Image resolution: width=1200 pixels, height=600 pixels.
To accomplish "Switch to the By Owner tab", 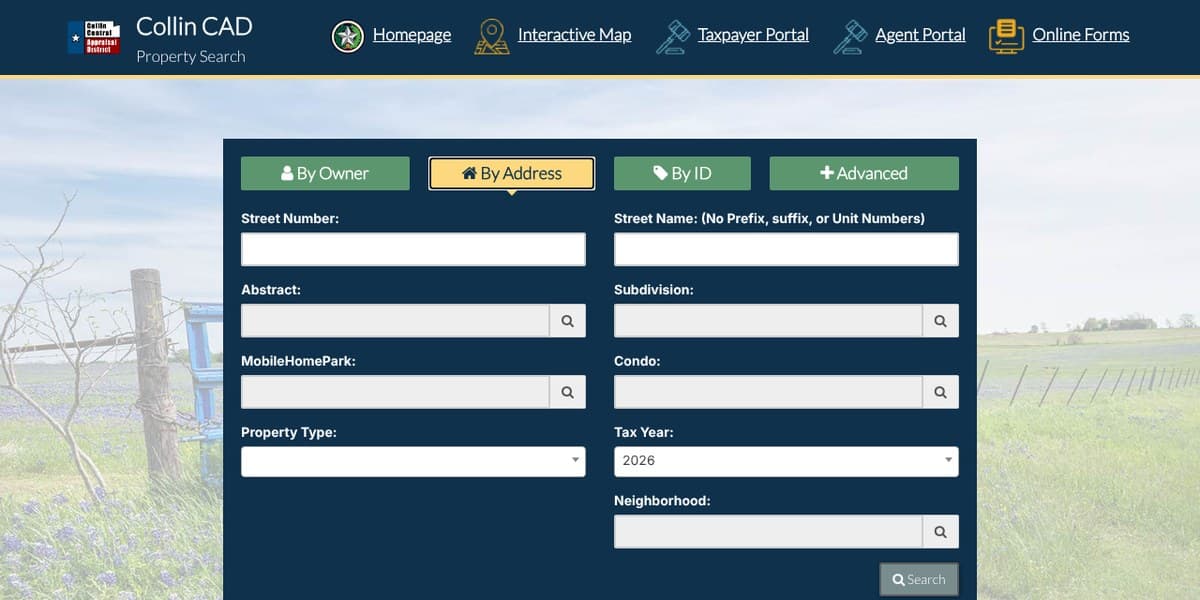I will 325,173.
